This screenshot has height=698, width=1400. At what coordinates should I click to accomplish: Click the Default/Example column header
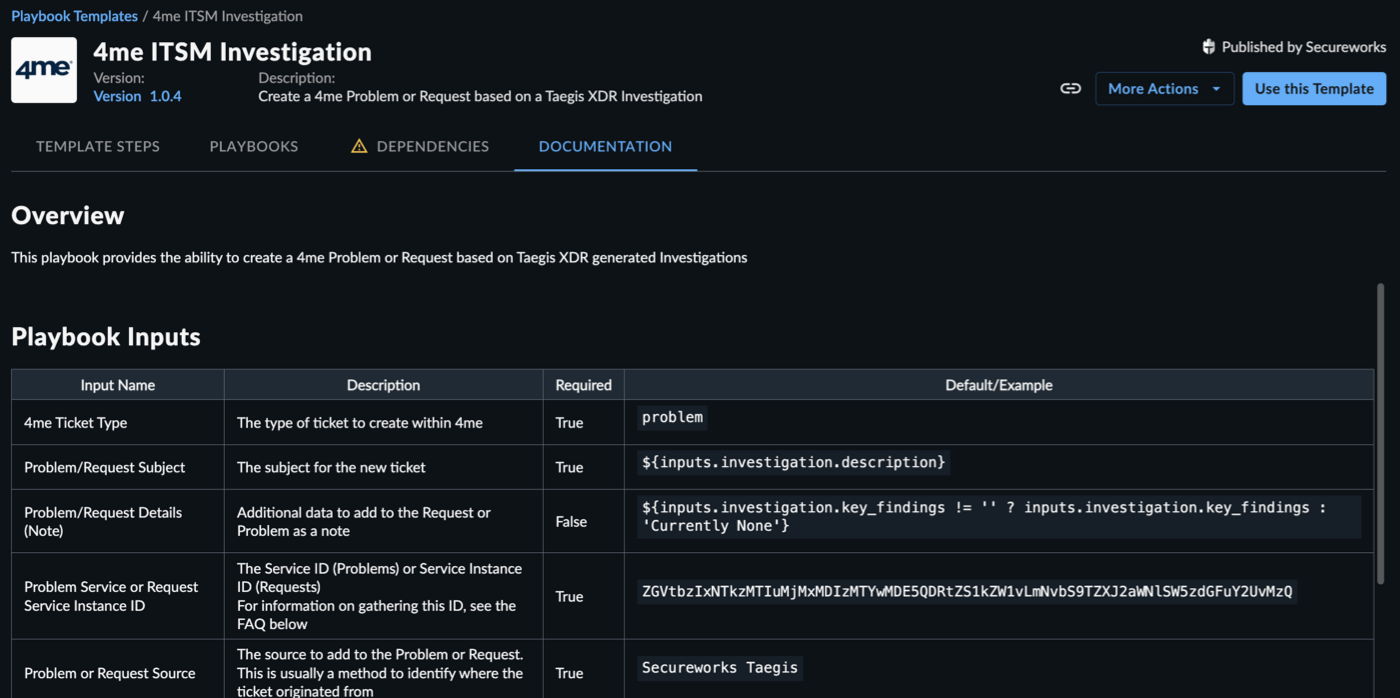(999, 385)
